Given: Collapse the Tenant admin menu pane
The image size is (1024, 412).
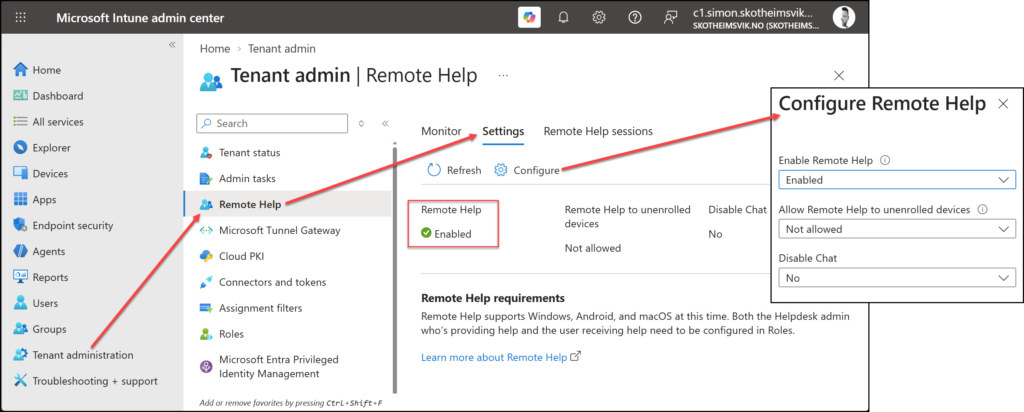Looking at the screenshot, I should 385,123.
